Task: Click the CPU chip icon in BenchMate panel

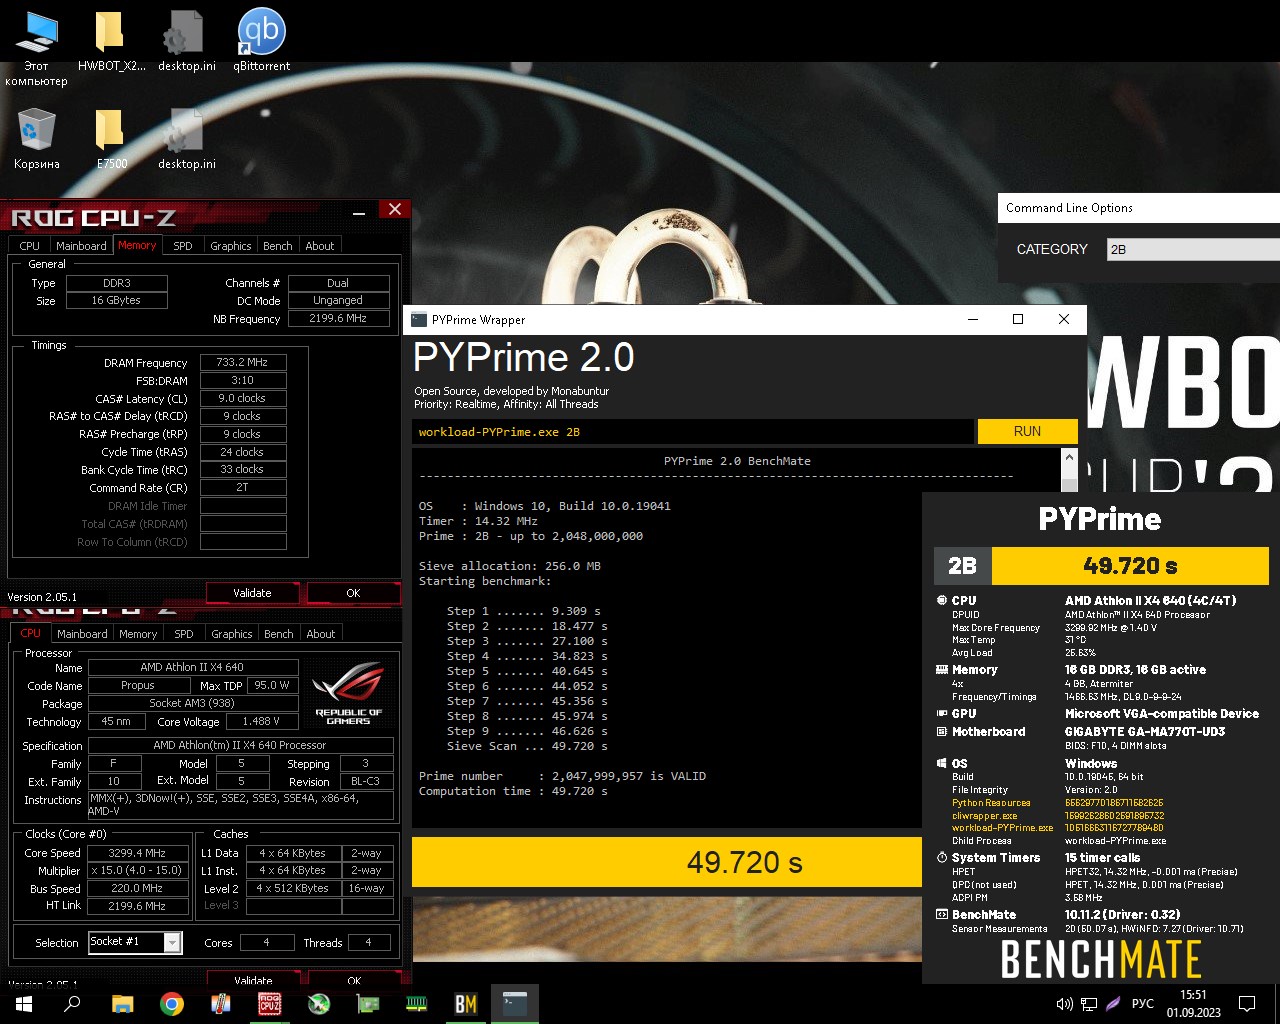Action: point(941,601)
